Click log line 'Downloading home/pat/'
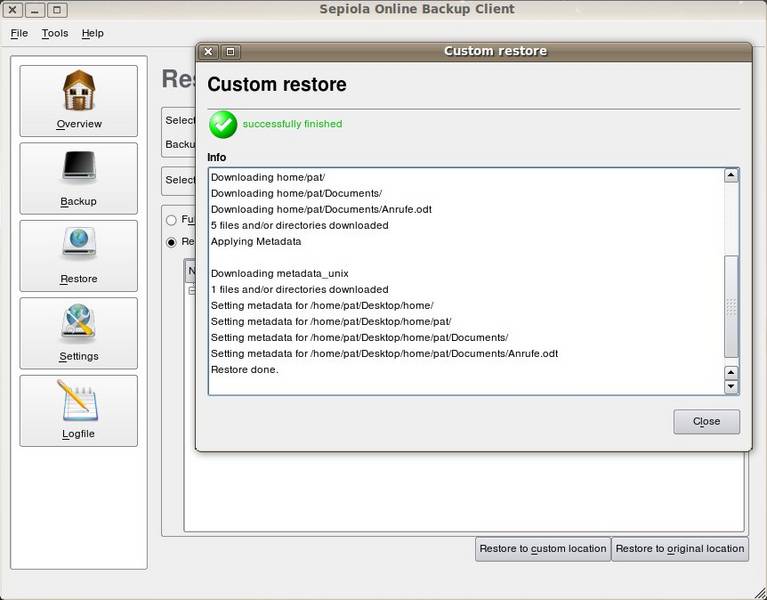This screenshot has width=767, height=600. click(268, 177)
